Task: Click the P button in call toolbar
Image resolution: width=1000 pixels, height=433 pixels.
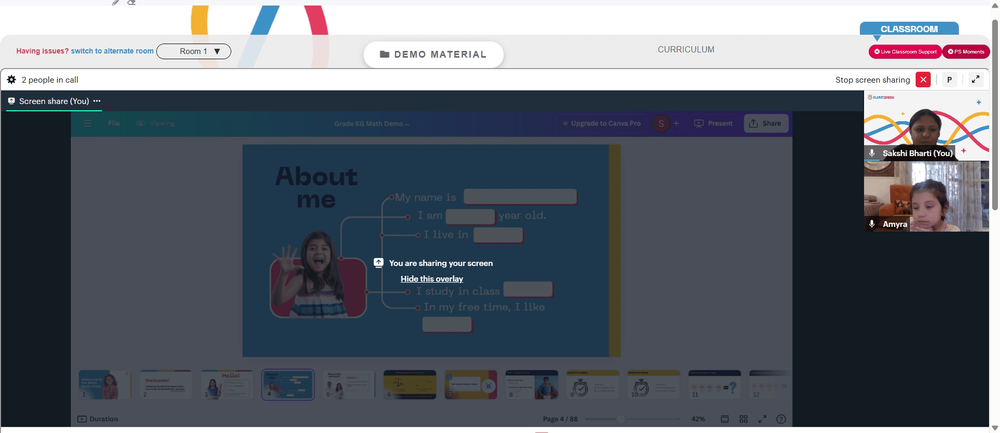Action: (949, 80)
